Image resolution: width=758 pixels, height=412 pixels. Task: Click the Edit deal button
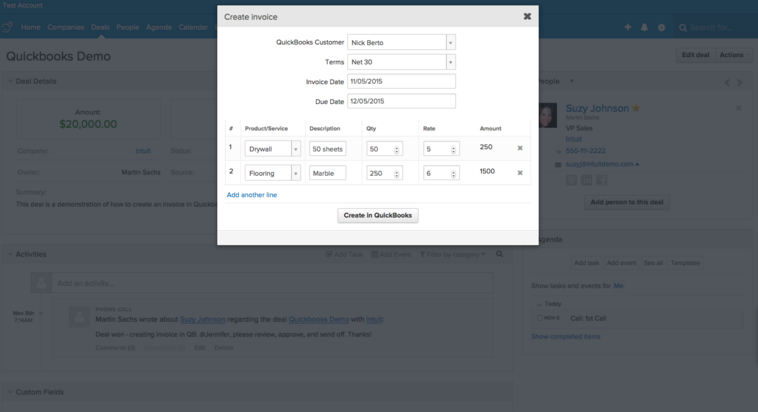(695, 55)
